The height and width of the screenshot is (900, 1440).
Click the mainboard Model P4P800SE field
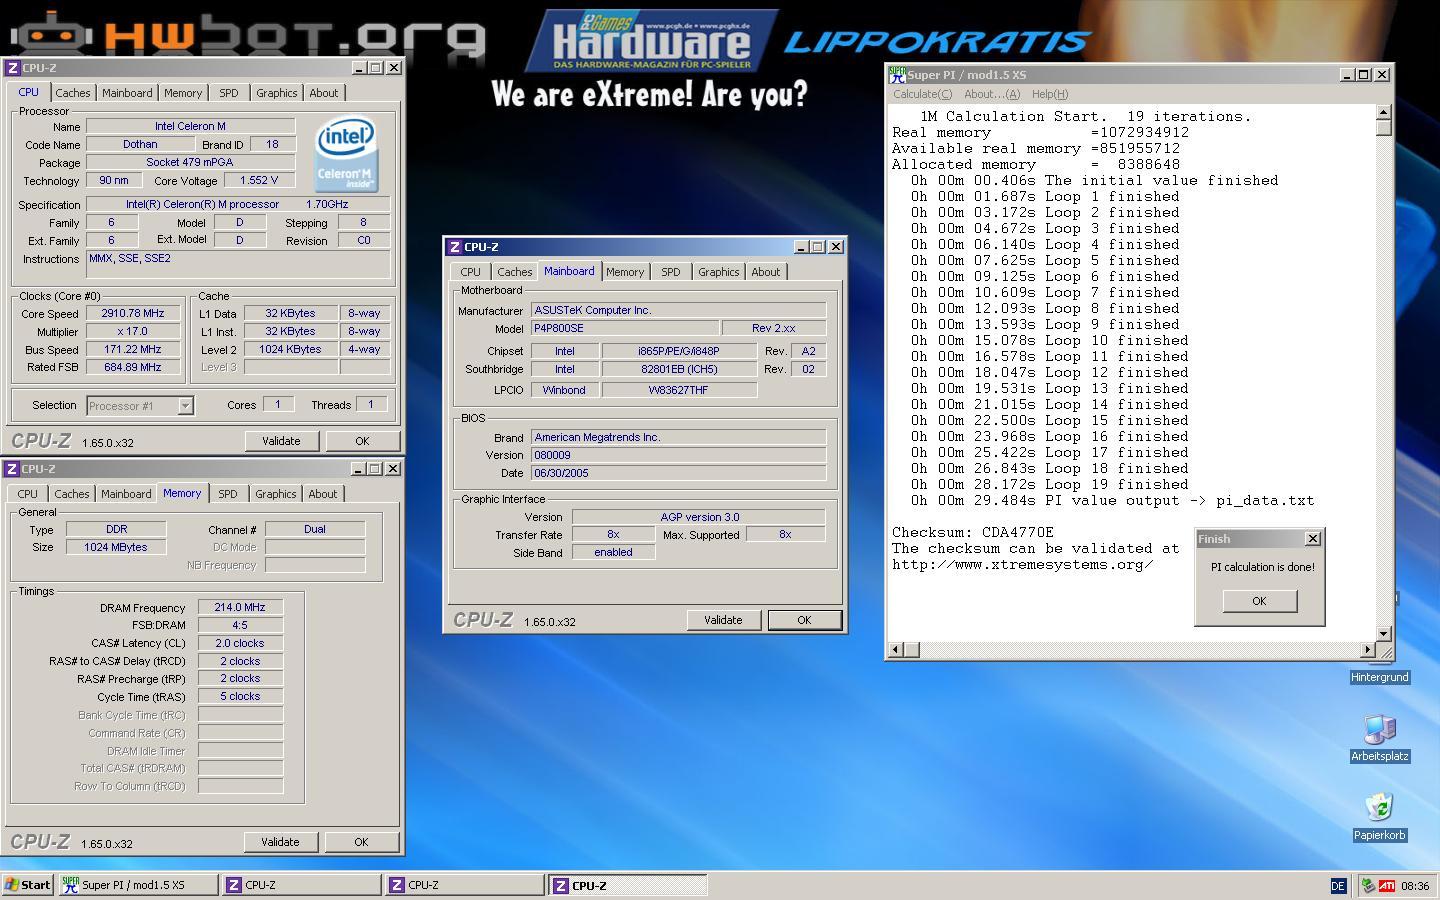pos(625,328)
